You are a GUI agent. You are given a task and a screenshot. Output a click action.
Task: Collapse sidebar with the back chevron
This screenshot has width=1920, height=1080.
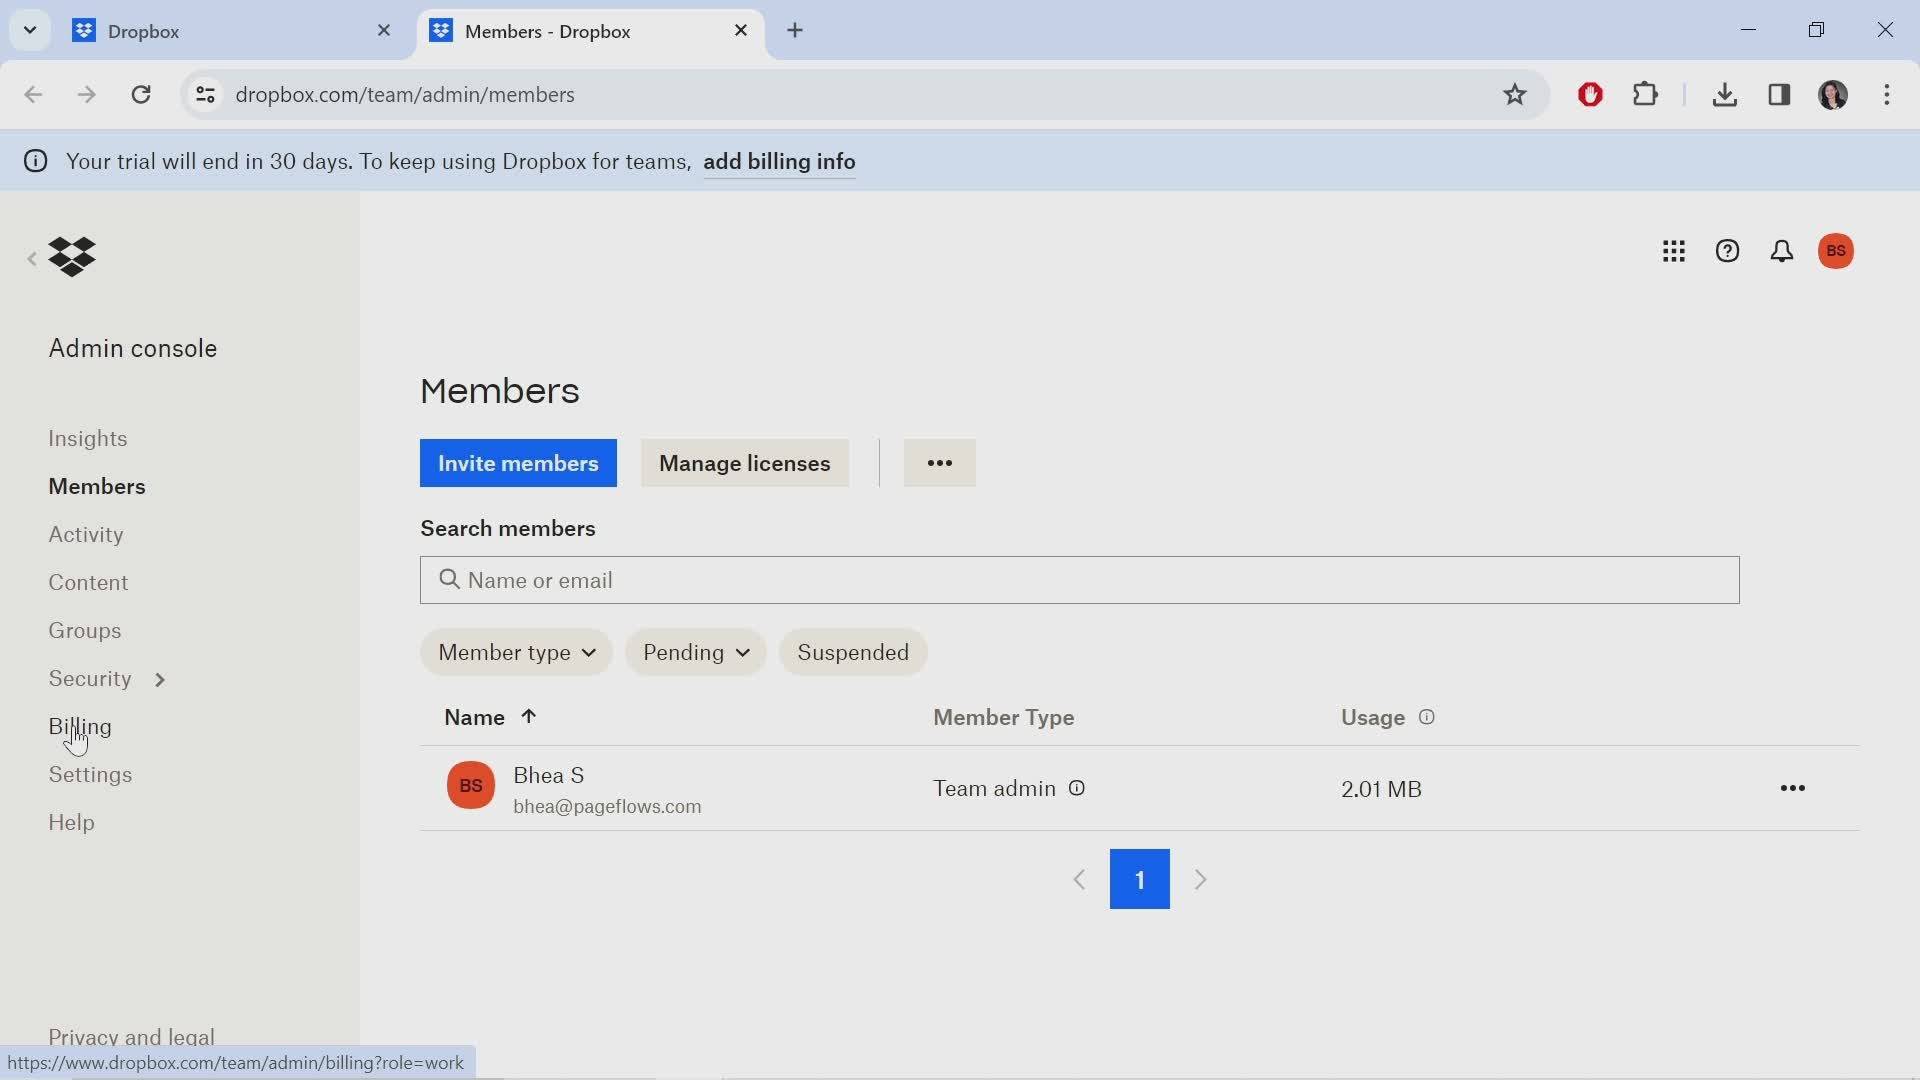[x=32, y=259]
